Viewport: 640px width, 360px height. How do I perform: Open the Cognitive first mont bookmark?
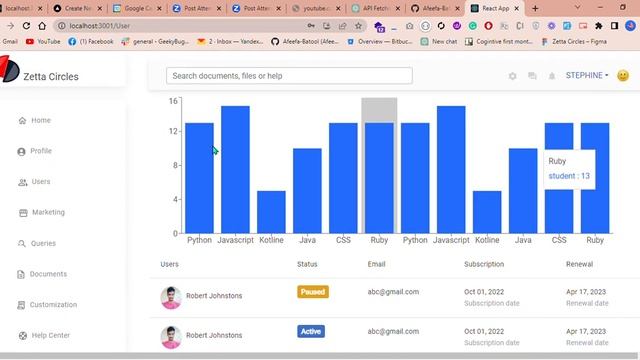[499, 41]
